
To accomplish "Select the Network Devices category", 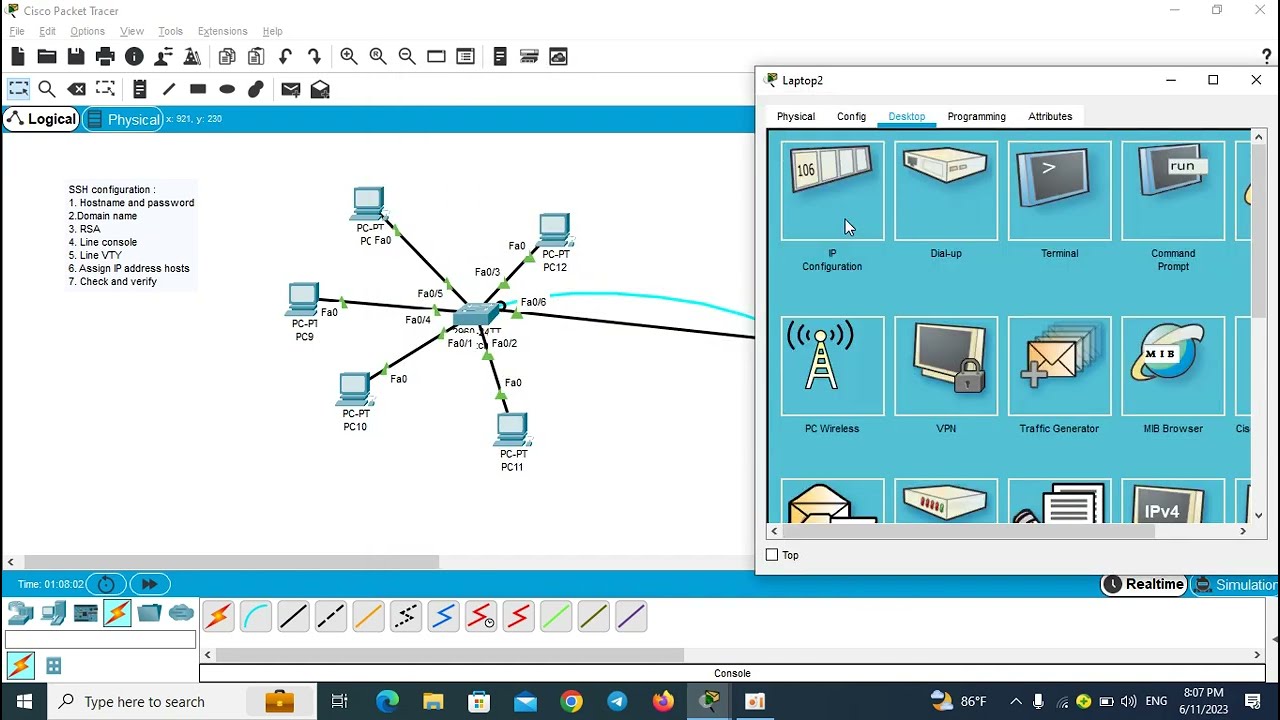I will coord(20,613).
